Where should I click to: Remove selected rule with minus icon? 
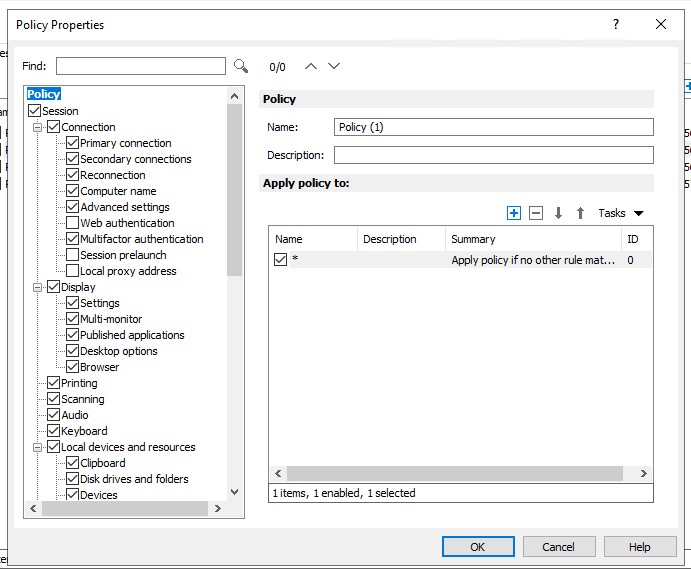pyautogui.click(x=536, y=213)
